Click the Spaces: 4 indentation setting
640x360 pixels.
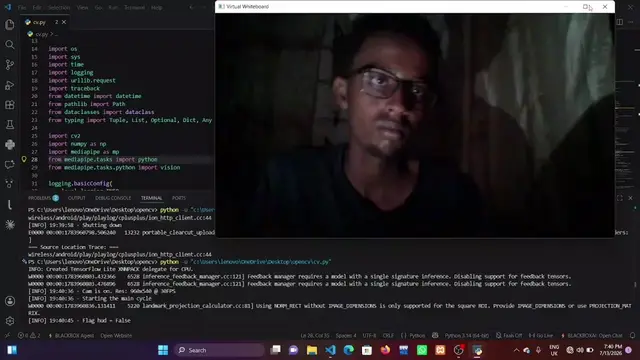click(x=346, y=336)
